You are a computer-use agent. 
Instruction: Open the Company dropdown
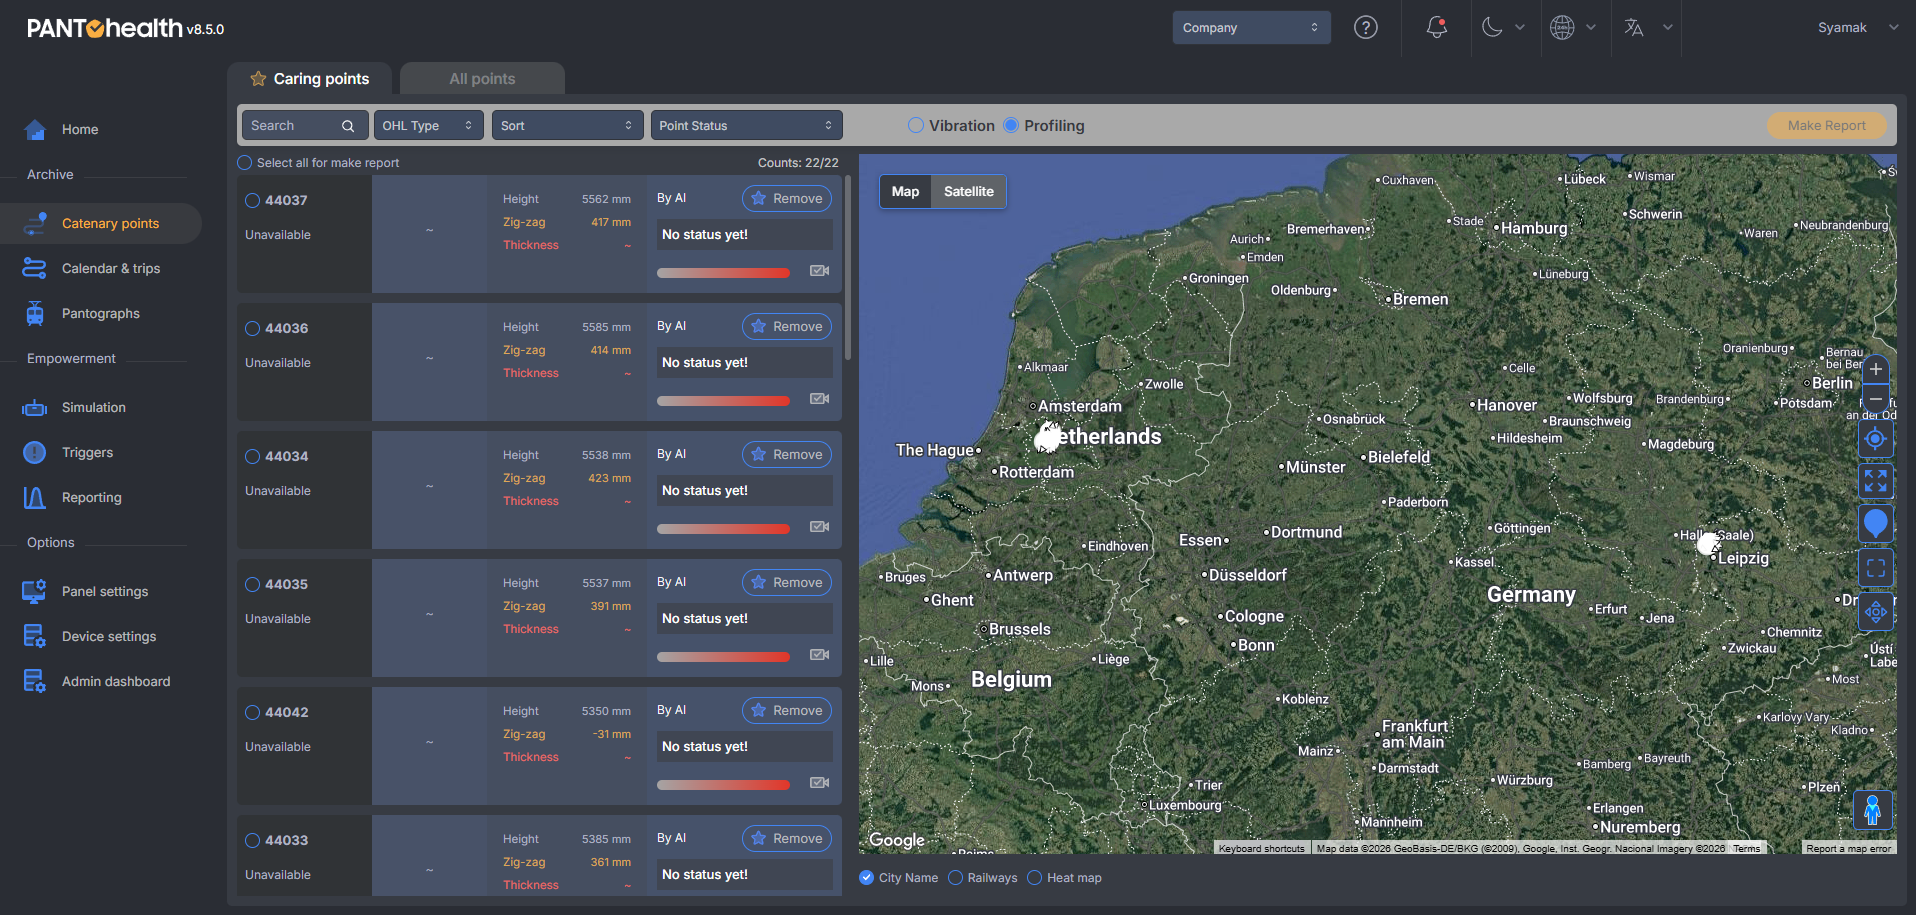click(1251, 28)
